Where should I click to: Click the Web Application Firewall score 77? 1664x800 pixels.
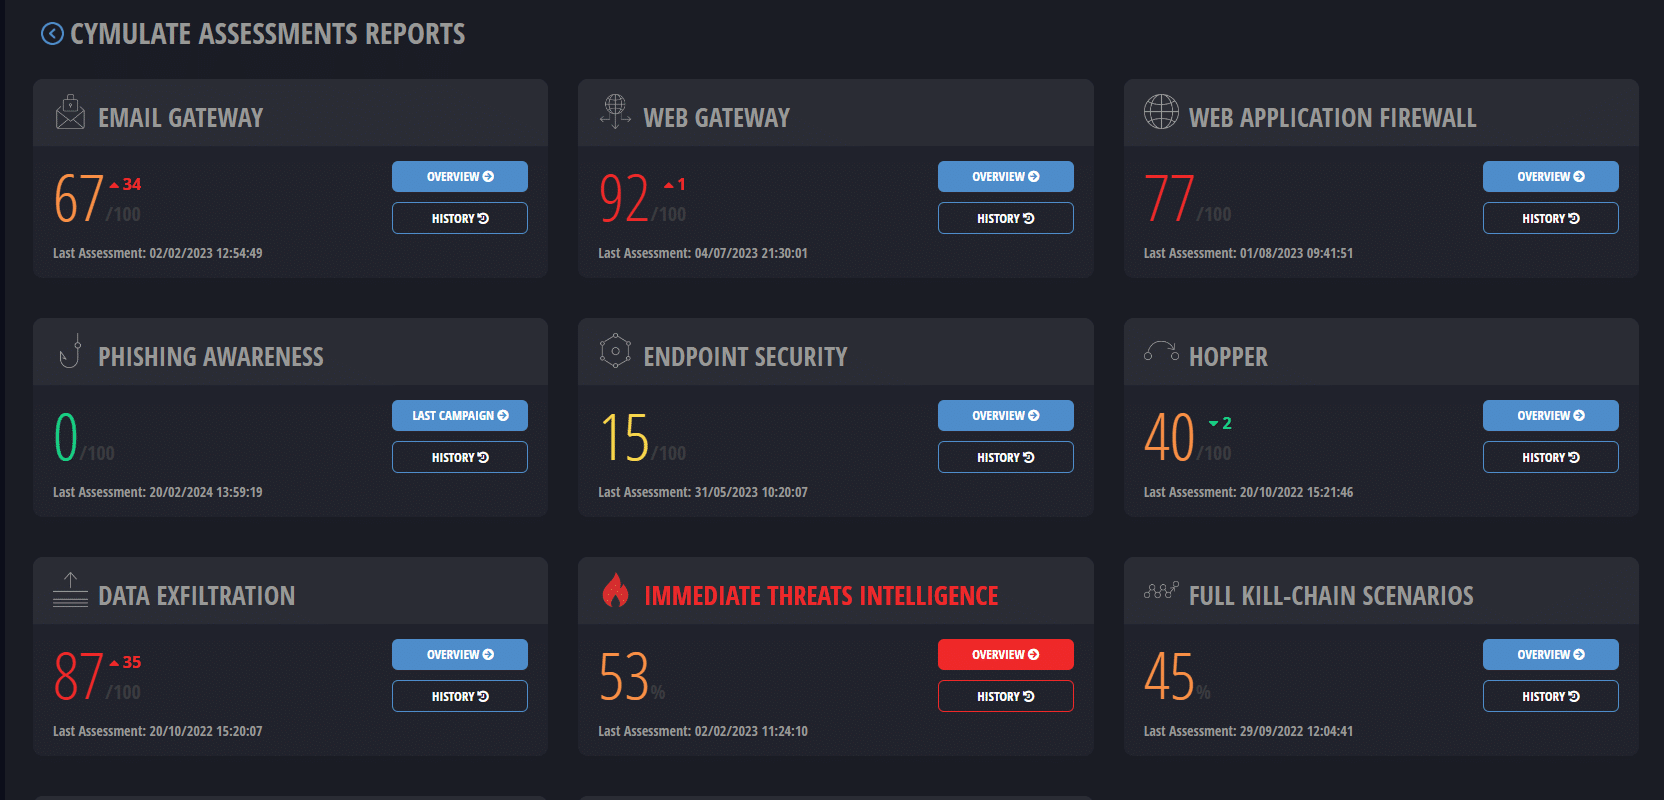coord(1169,198)
